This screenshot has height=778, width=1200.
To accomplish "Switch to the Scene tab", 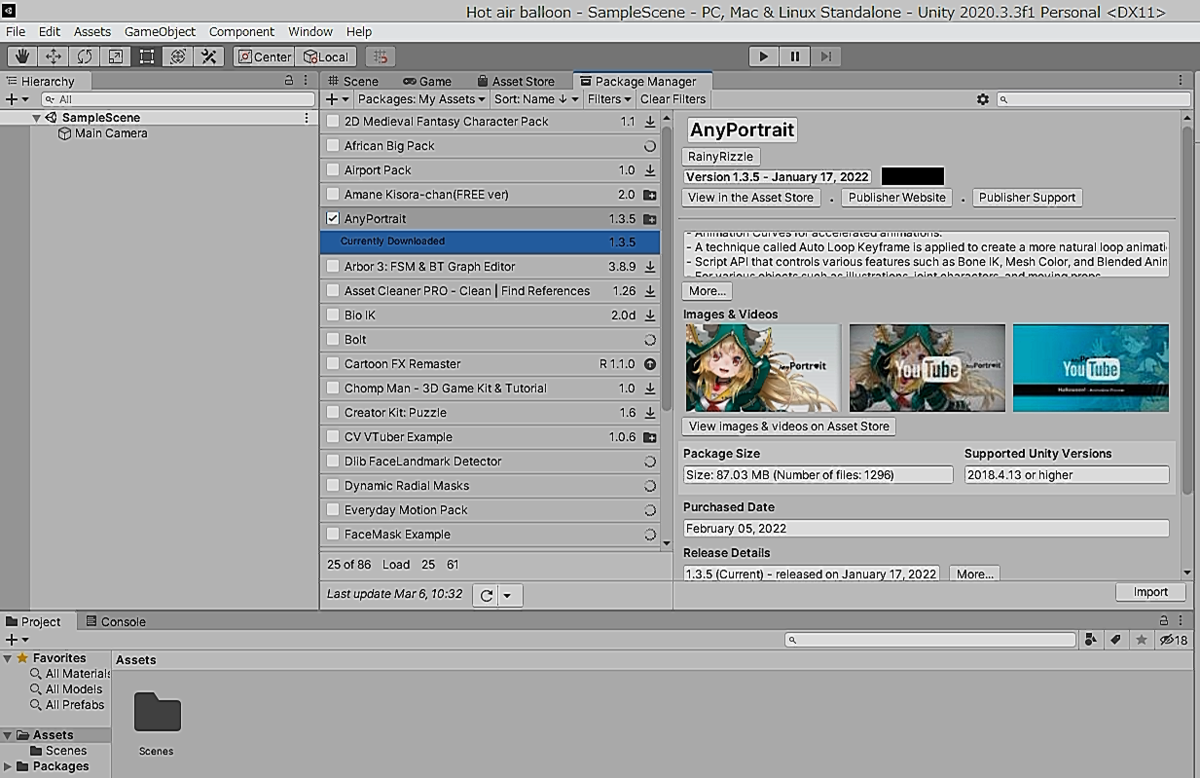I will click(352, 81).
